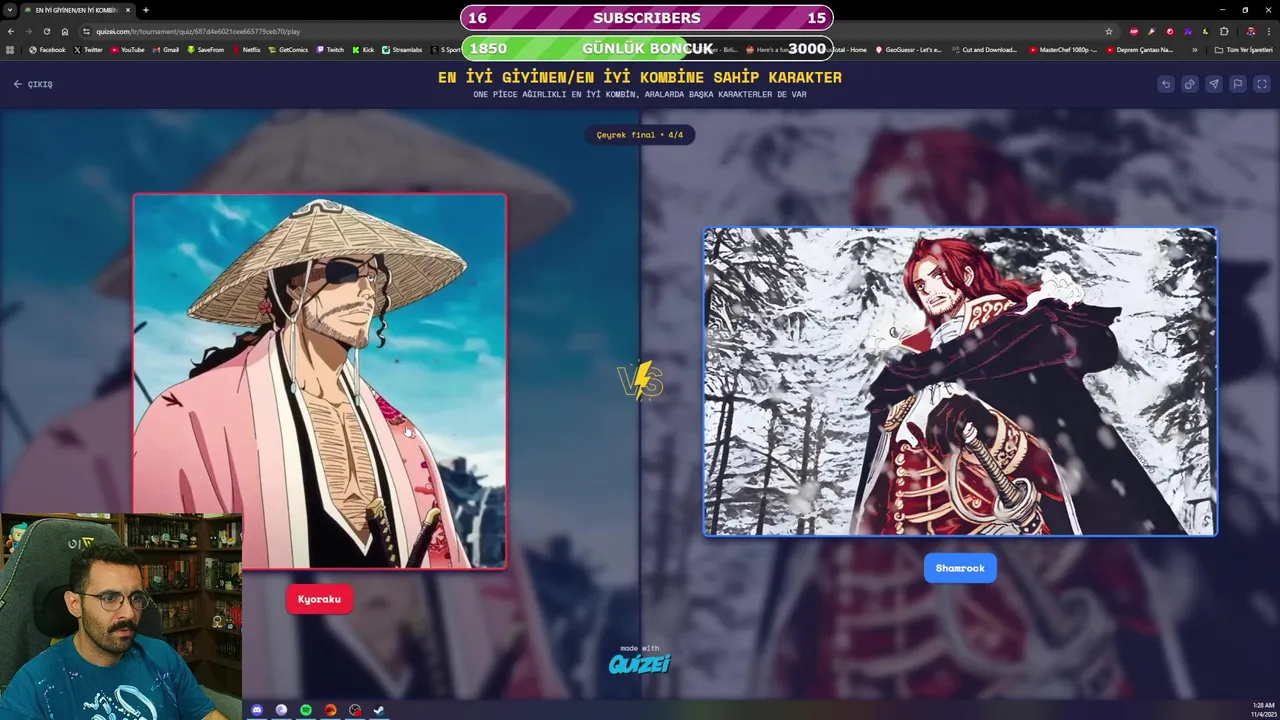Open the Kick bookmark

pos(363,49)
